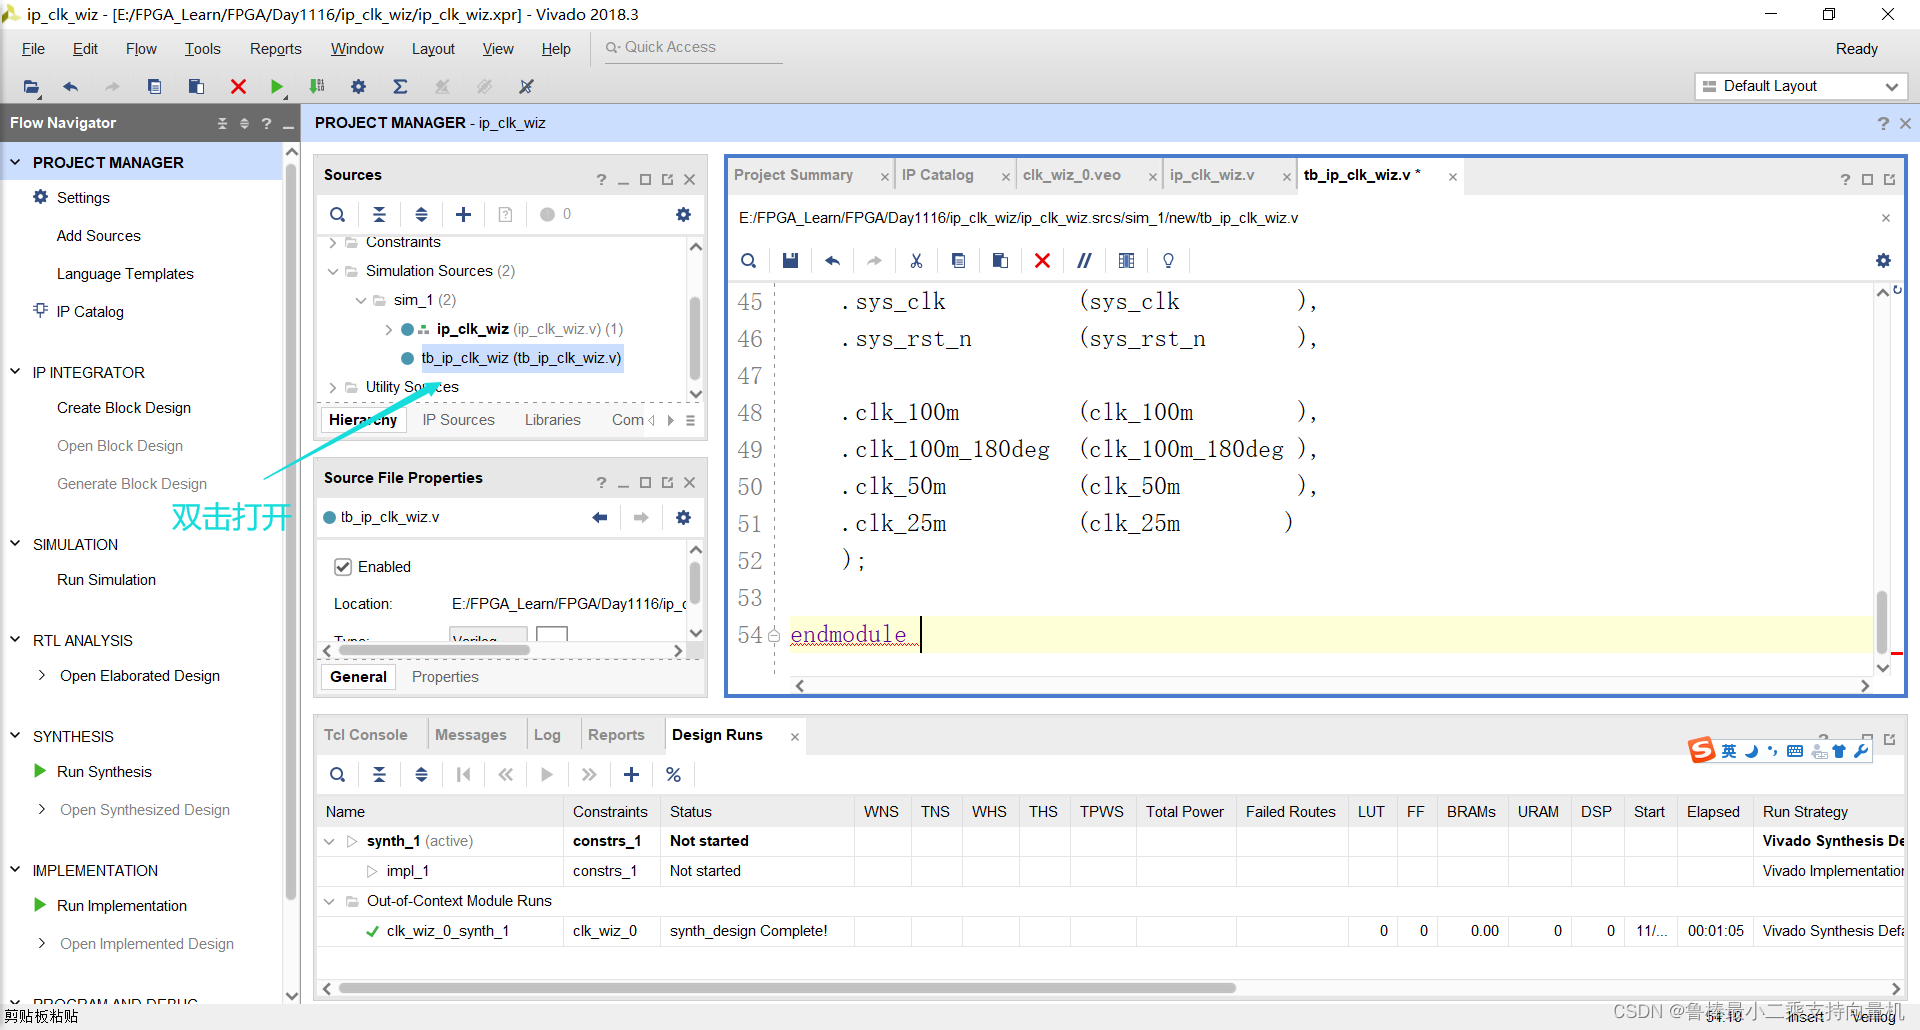Open Sources panel settings gear
The width and height of the screenshot is (1920, 1030).
pyautogui.click(x=683, y=214)
